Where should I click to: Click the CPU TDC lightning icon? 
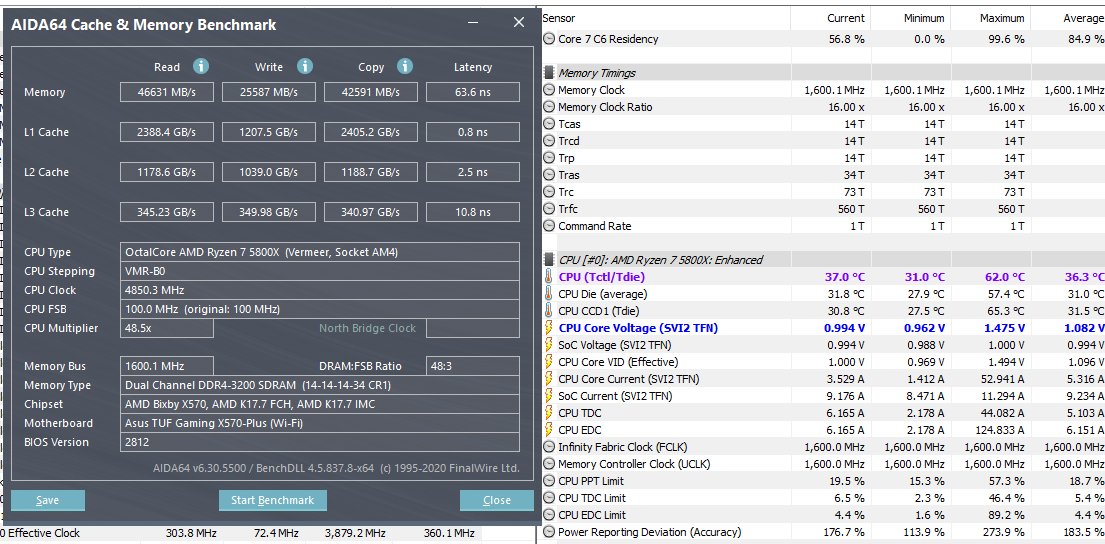coord(549,413)
